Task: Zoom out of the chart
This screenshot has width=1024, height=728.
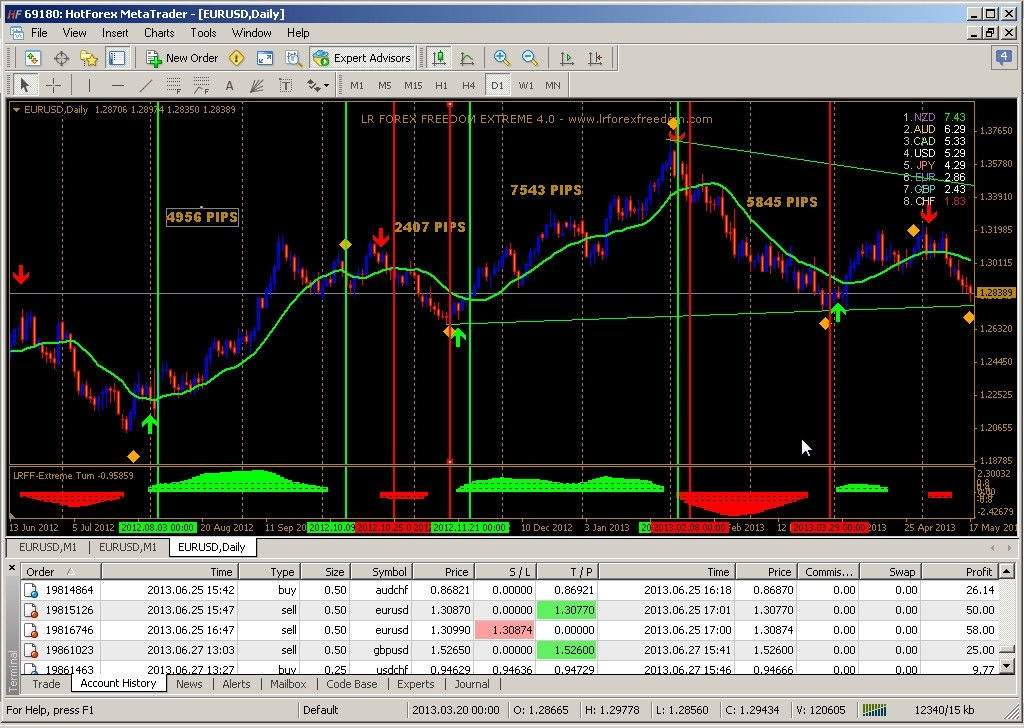Action: click(530, 58)
